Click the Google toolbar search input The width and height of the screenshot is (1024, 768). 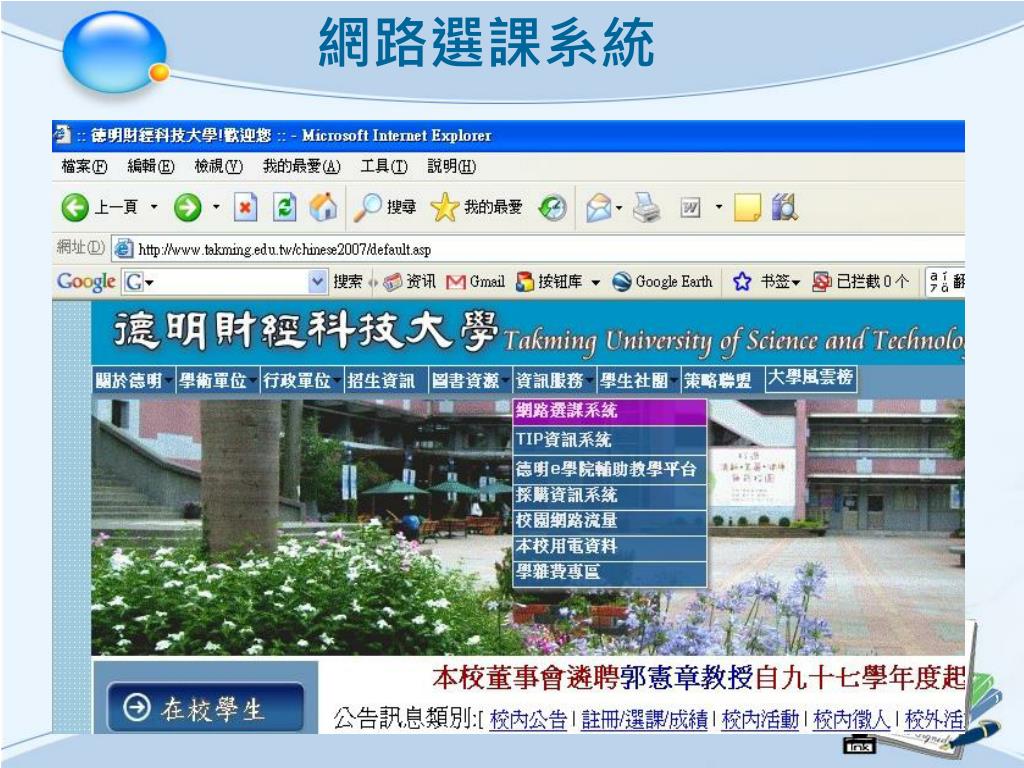point(232,282)
